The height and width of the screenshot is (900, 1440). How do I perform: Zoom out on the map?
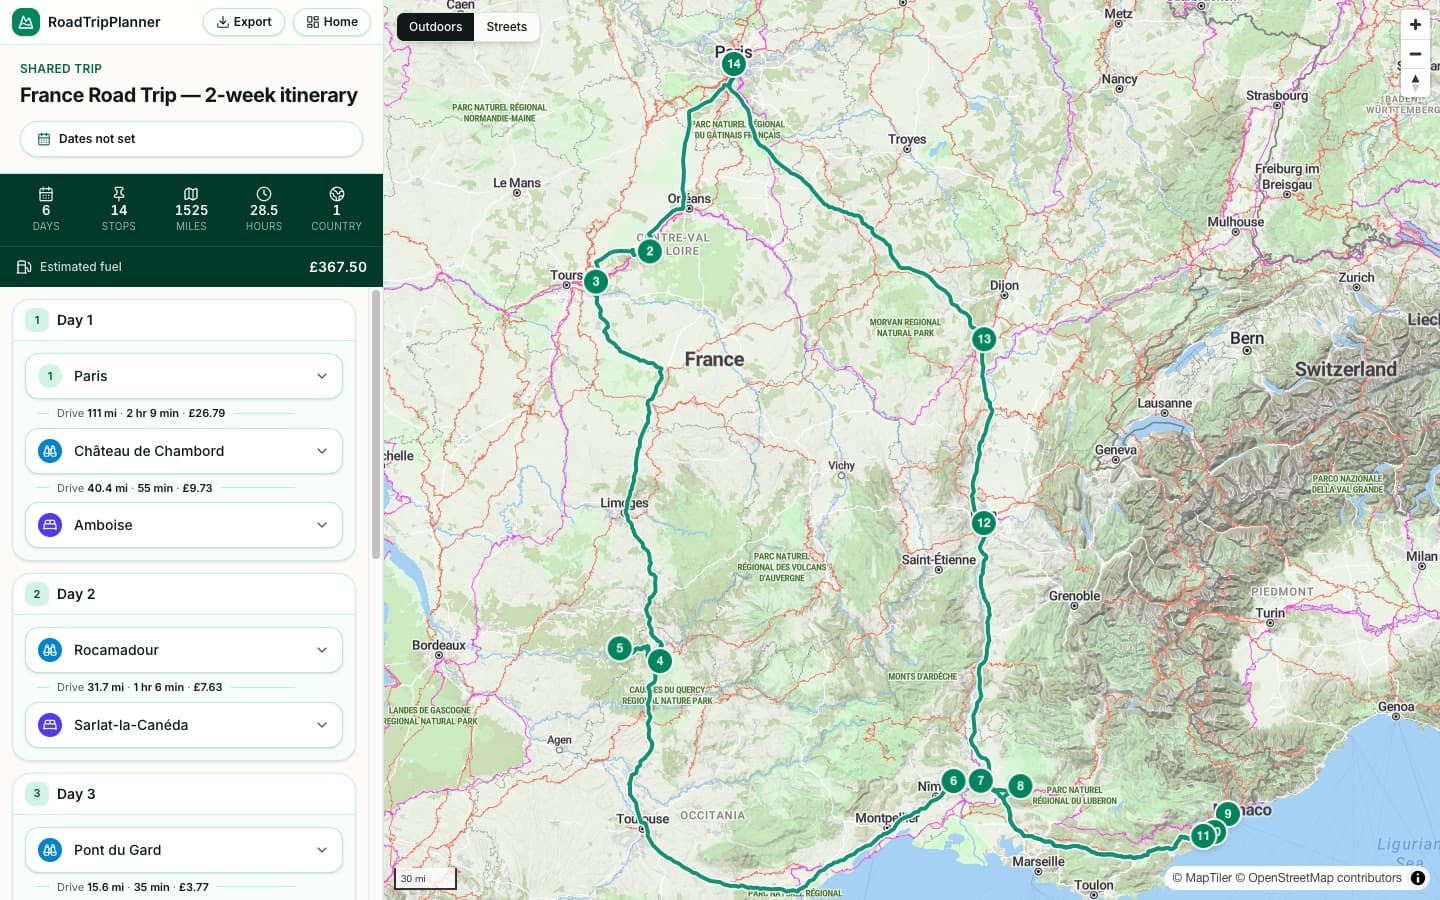click(1415, 54)
